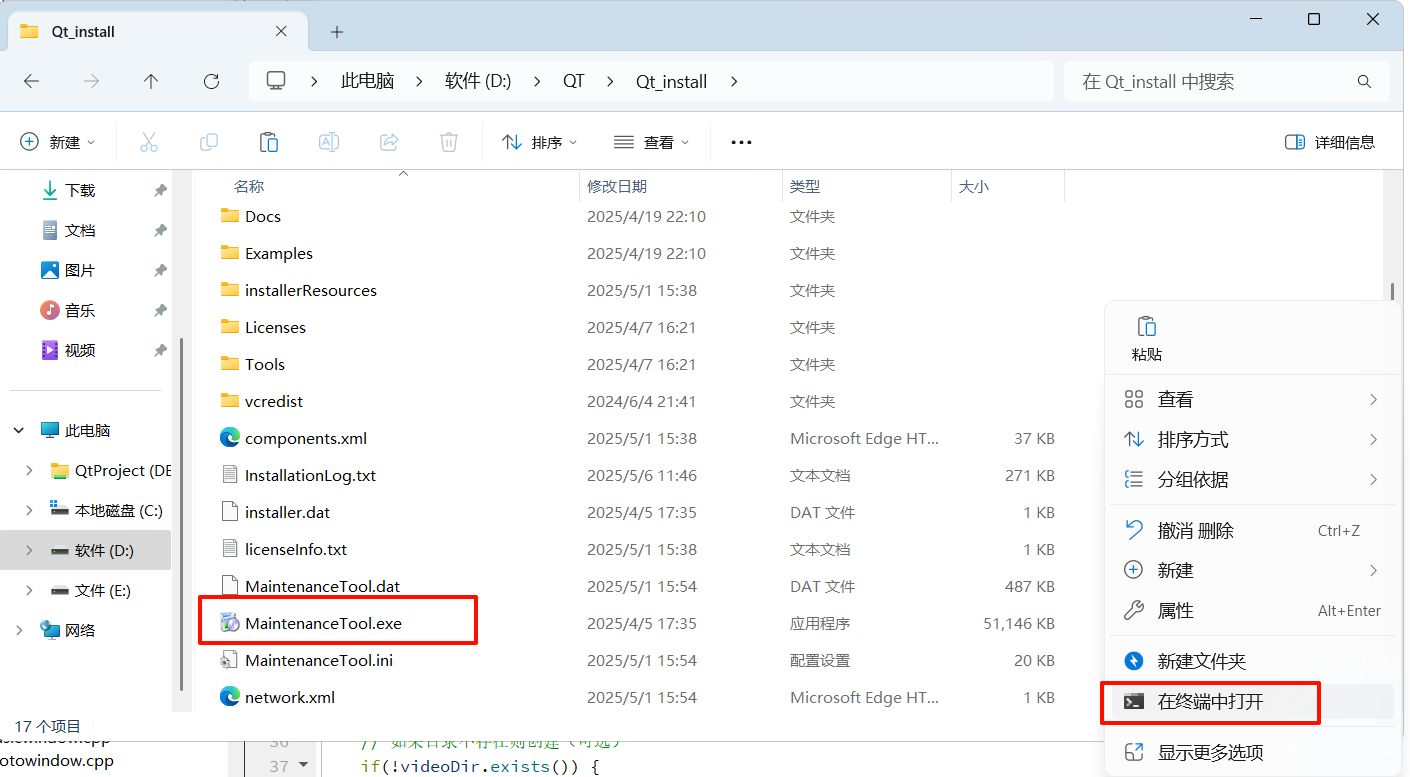Screen dimensions: 1410x777
Task: Open 分组依据 submenu in context menu
Action: [x=1253, y=479]
